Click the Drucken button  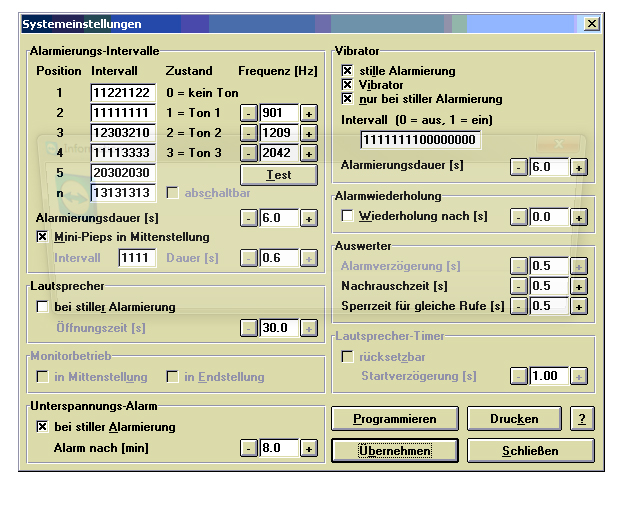coord(514,419)
